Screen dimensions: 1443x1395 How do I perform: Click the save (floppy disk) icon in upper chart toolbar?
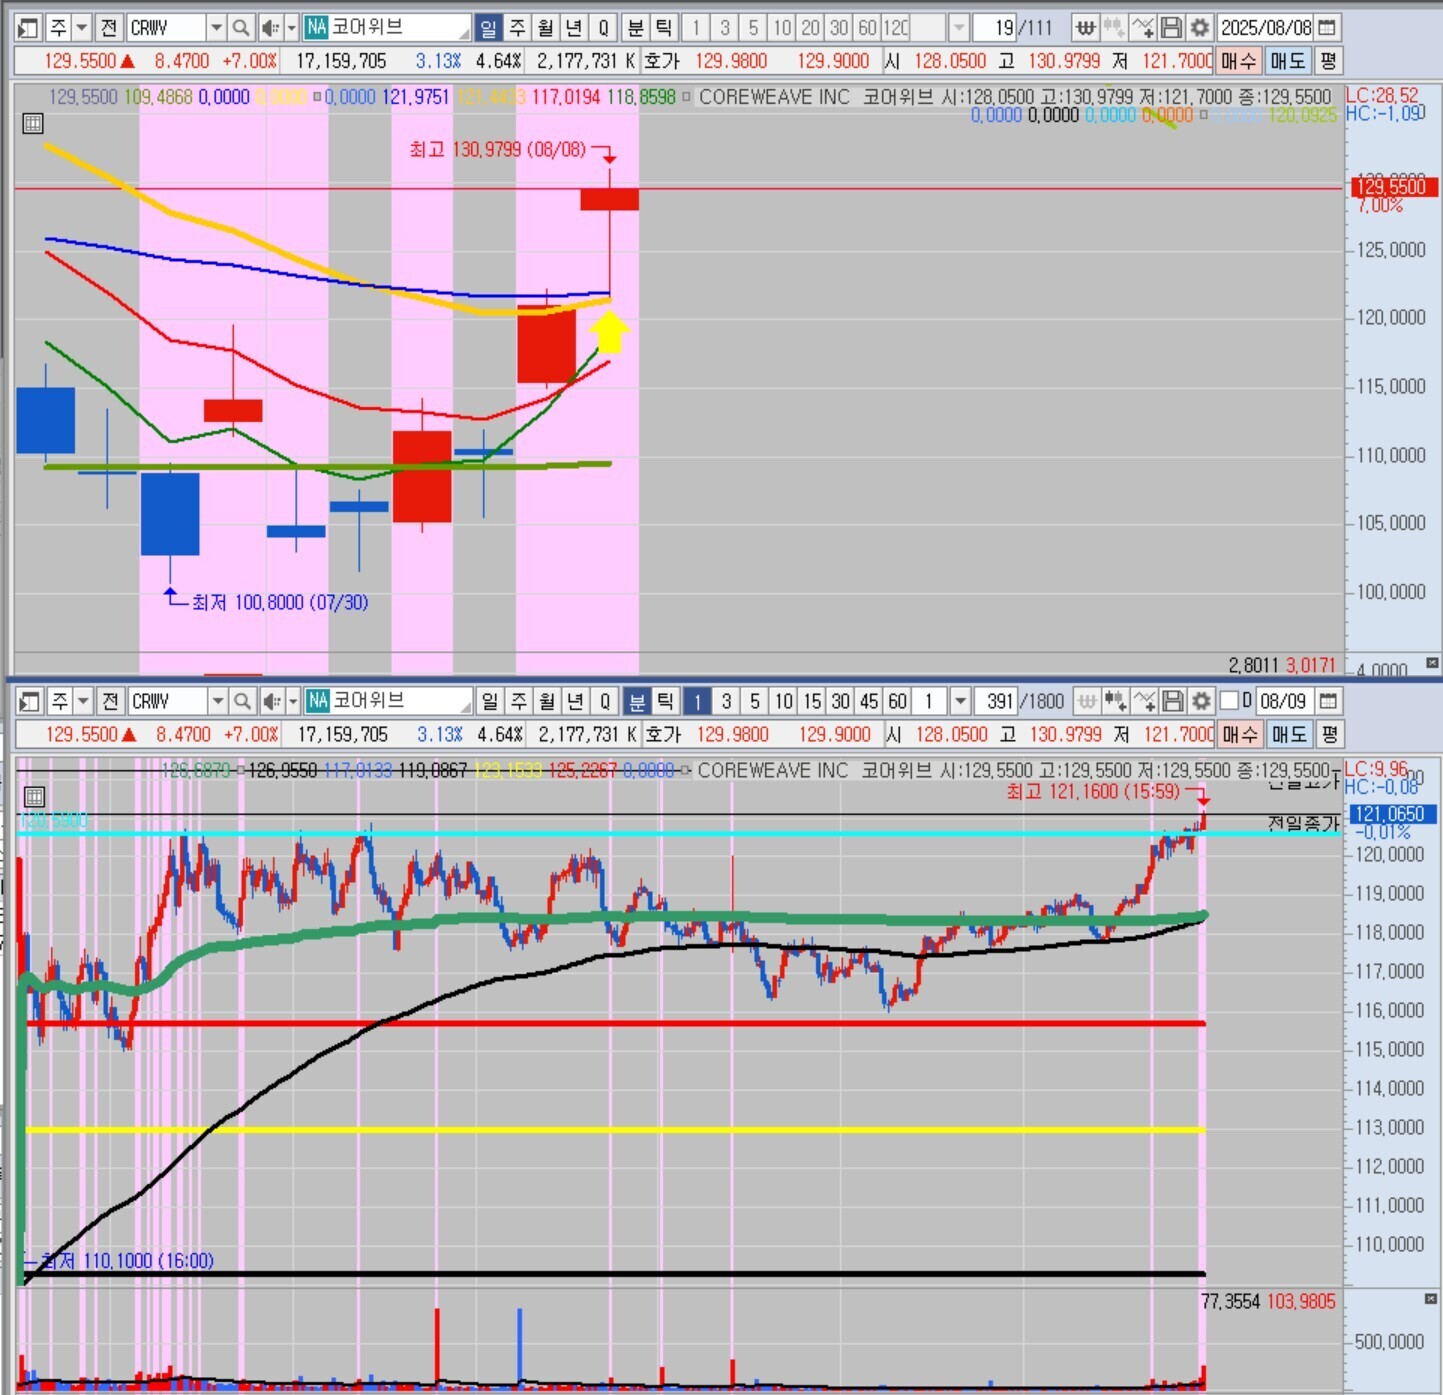point(1171,27)
